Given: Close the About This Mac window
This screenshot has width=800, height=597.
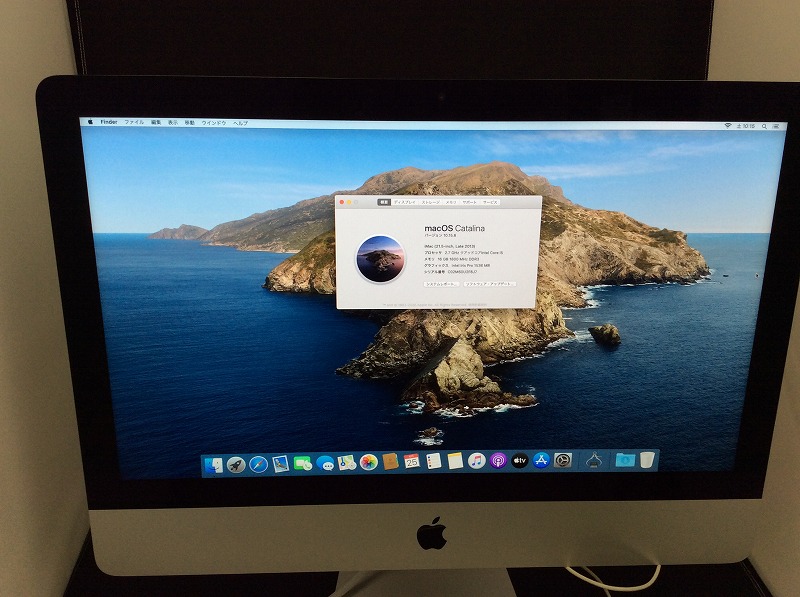Looking at the screenshot, I should [x=342, y=202].
